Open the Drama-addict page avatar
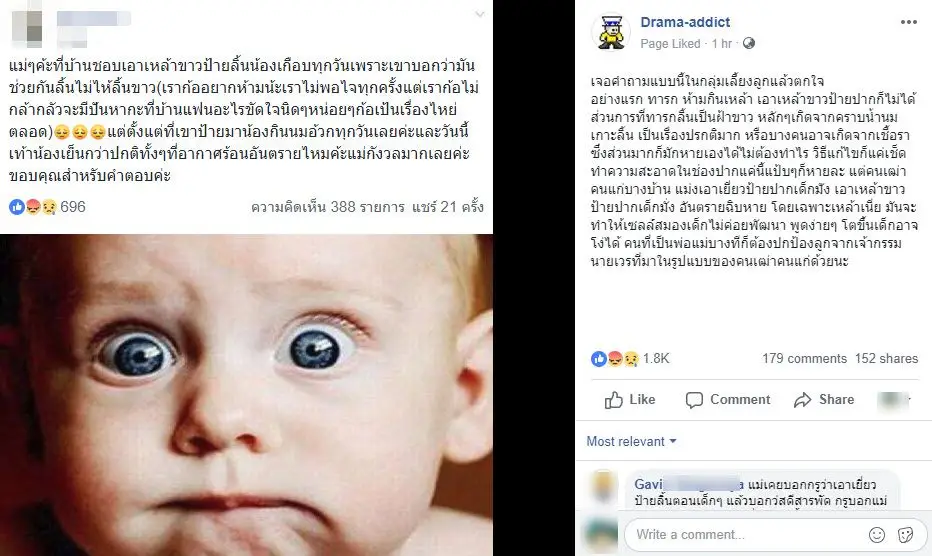This screenshot has width=932, height=556. click(x=610, y=32)
